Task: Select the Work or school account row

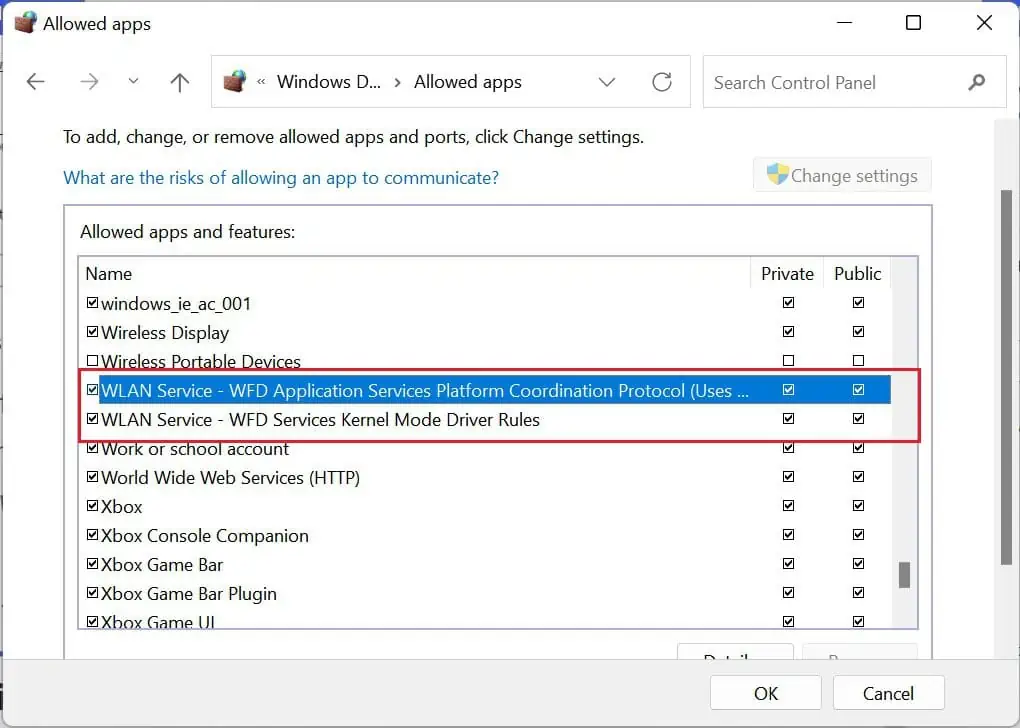Action: pyautogui.click(x=485, y=448)
